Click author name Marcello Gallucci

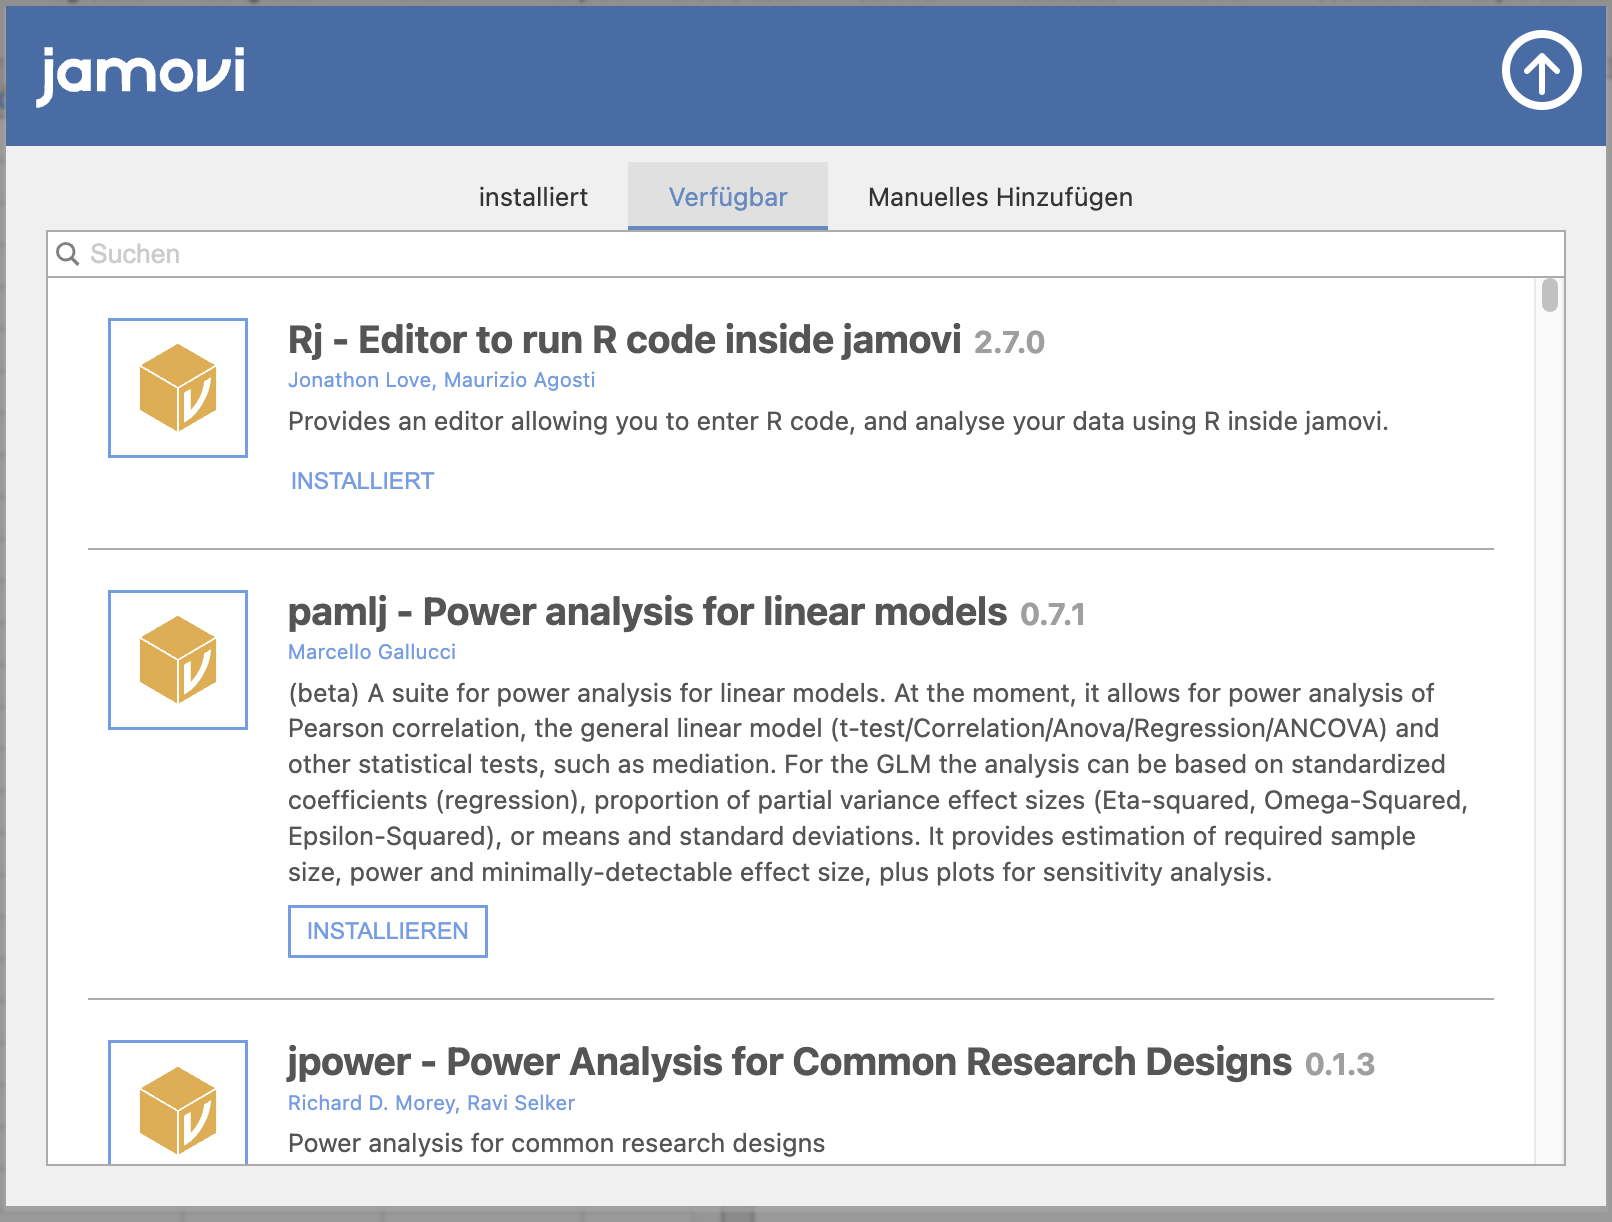point(372,652)
